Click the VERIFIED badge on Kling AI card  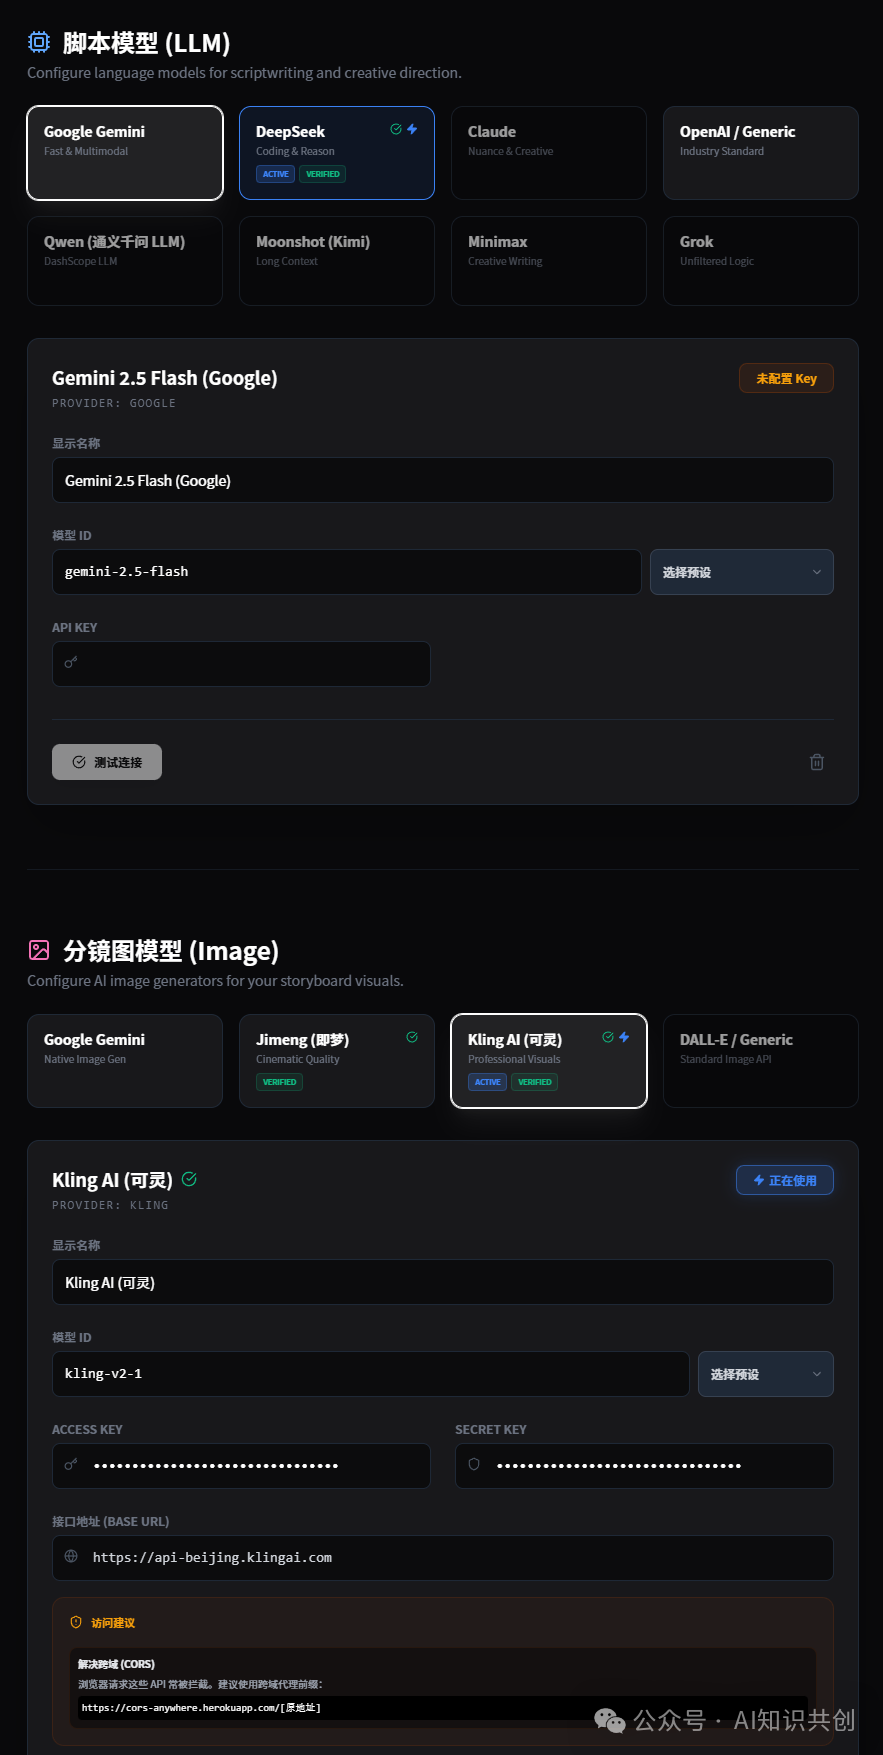click(x=535, y=1082)
